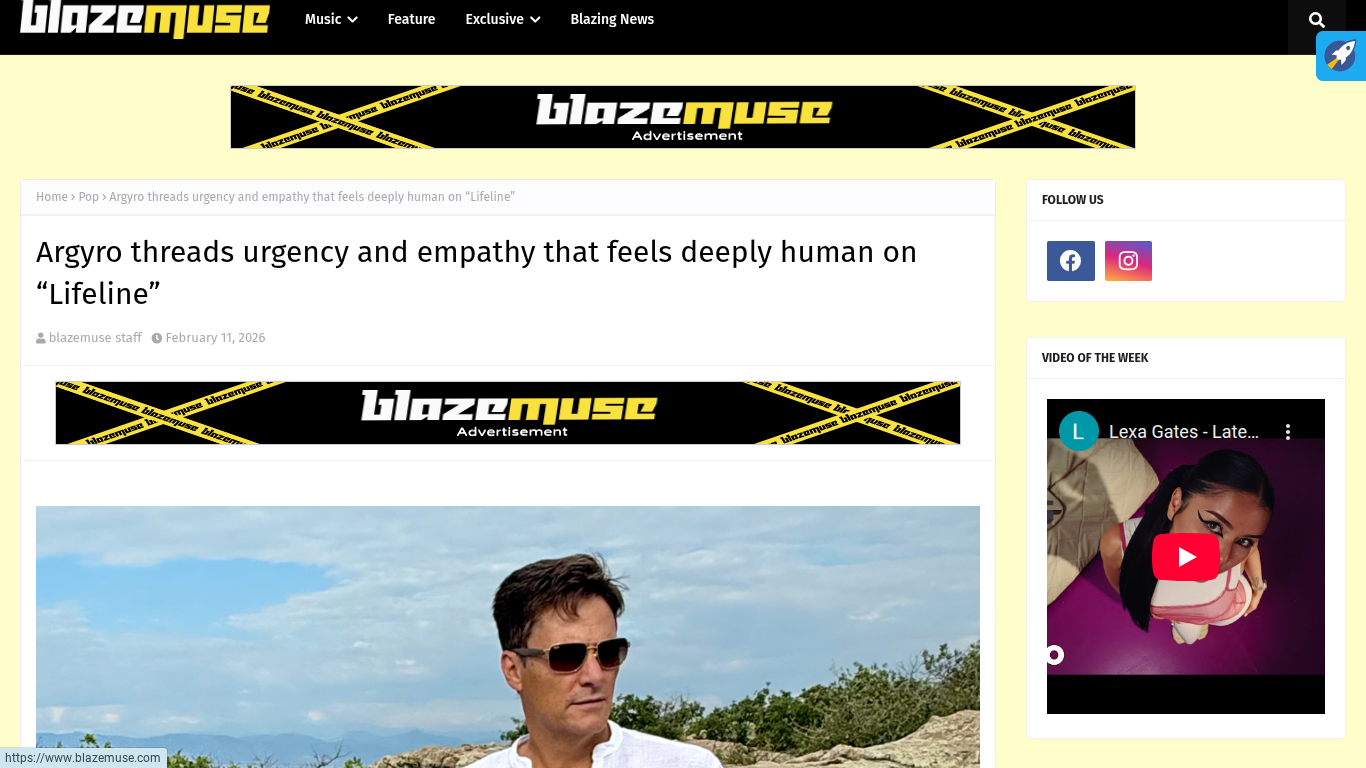Open the YouTube video options menu
Image resolution: width=1366 pixels, height=768 pixels.
click(x=1288, y=432)
